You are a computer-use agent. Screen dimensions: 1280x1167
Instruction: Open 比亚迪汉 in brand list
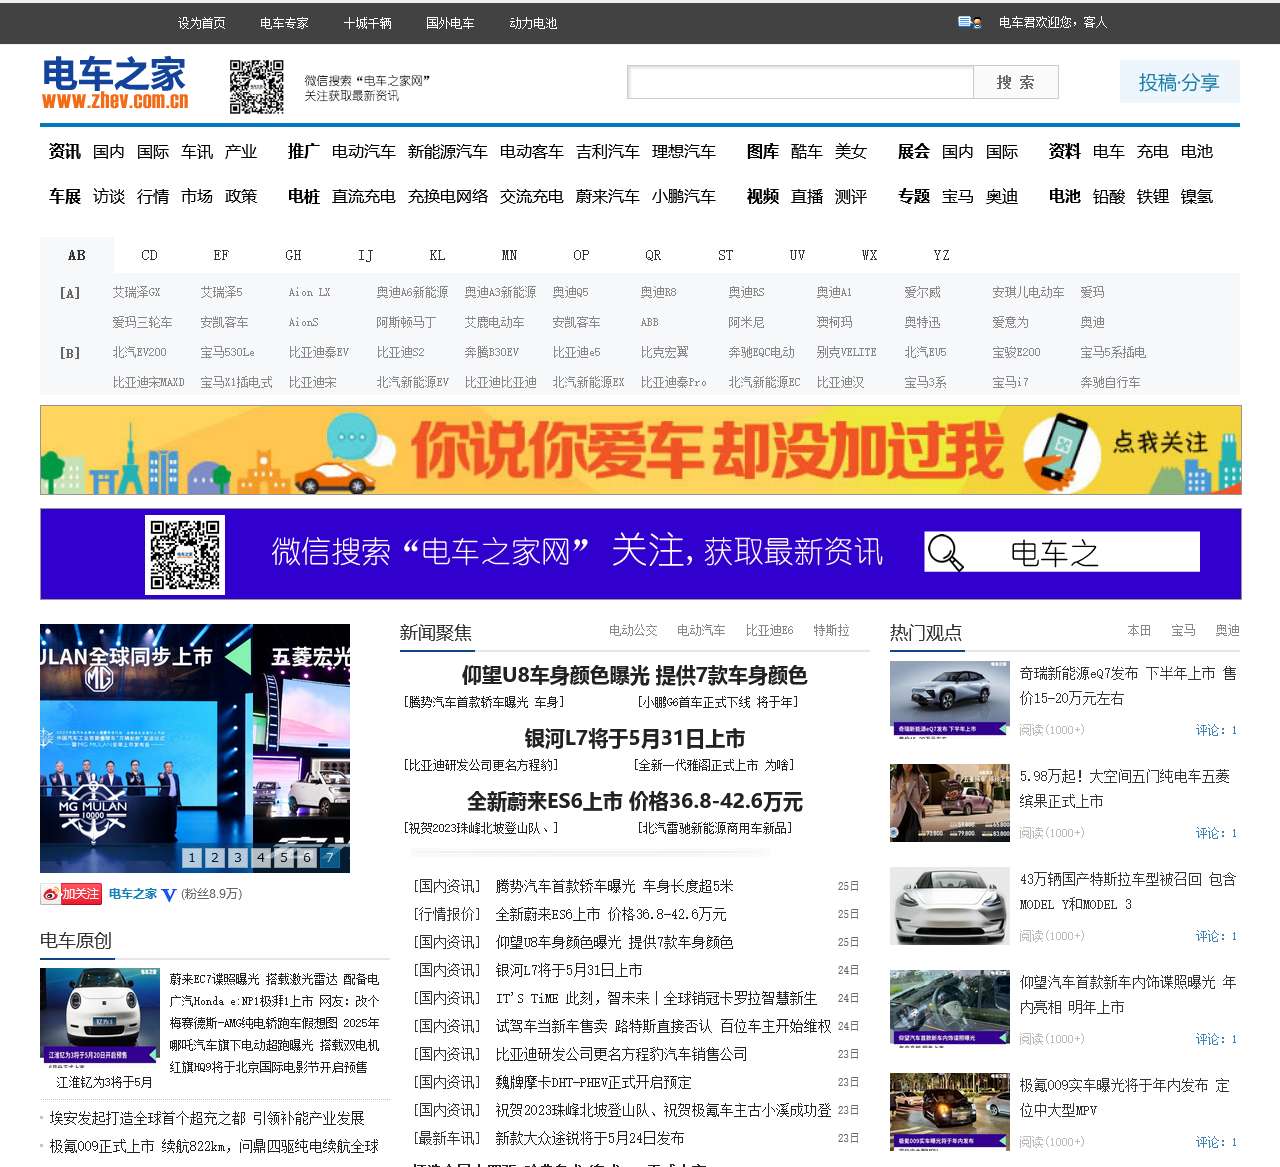coord(840,382)
